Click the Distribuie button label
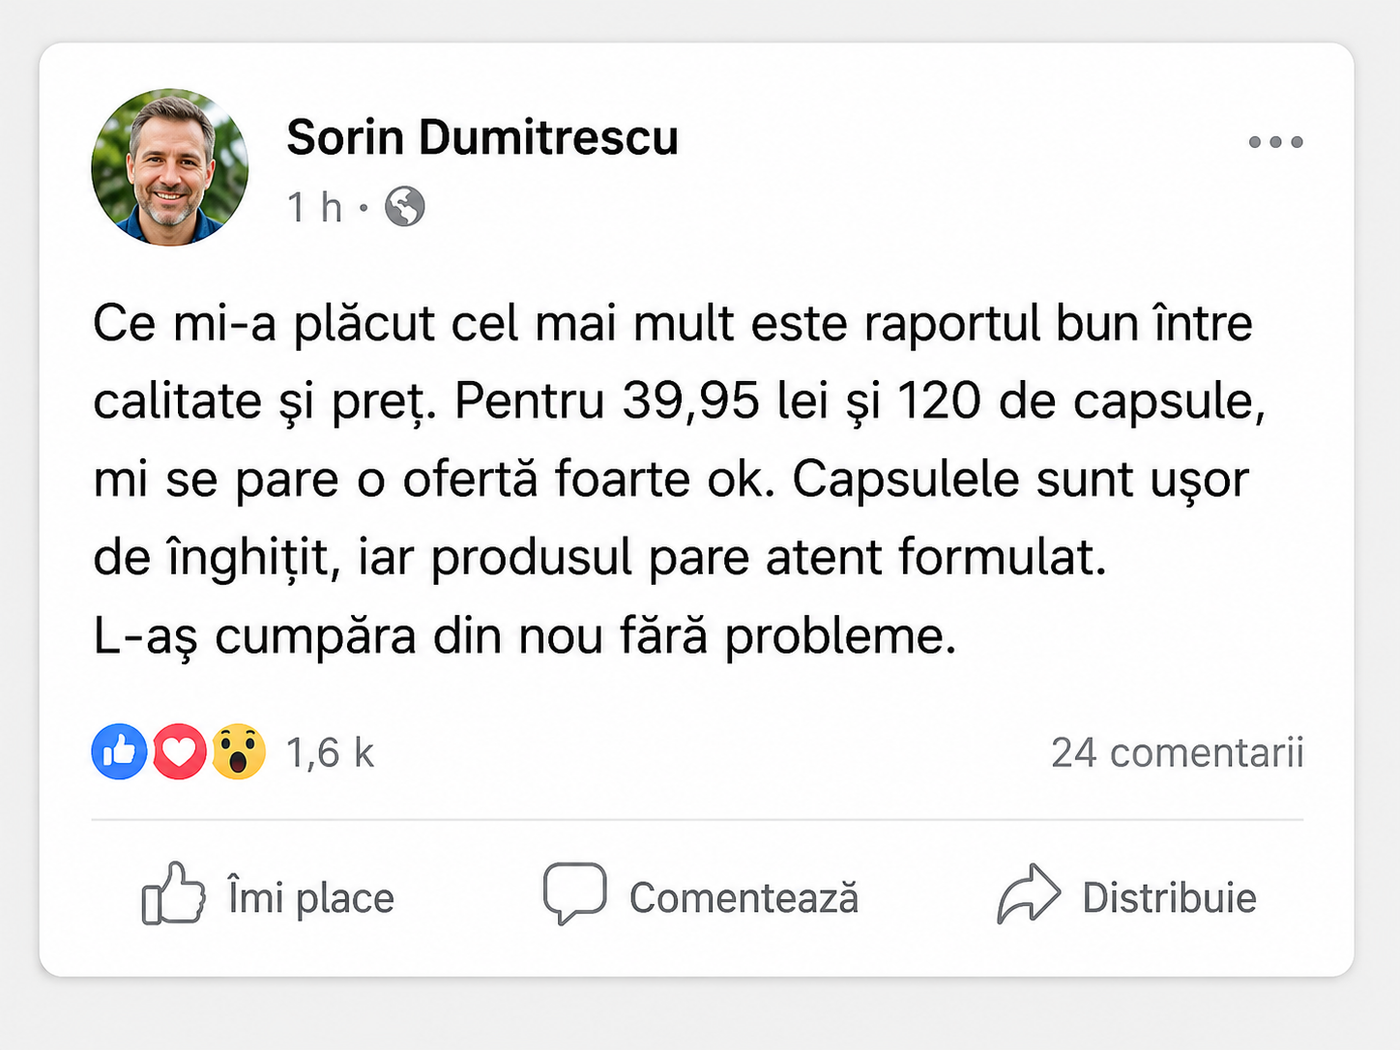Screen dimensions: 1400x1050 (x=1169, y=898)
